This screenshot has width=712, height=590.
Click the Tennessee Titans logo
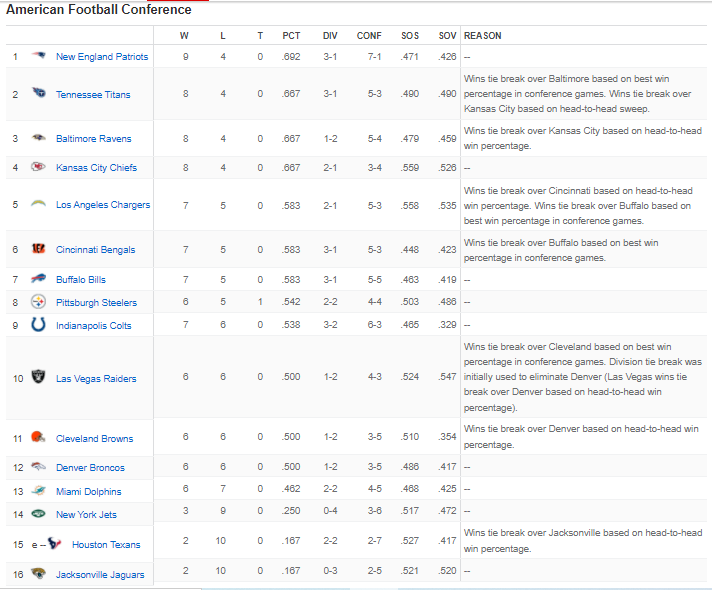pyautogui.click(x=39, y=93)
